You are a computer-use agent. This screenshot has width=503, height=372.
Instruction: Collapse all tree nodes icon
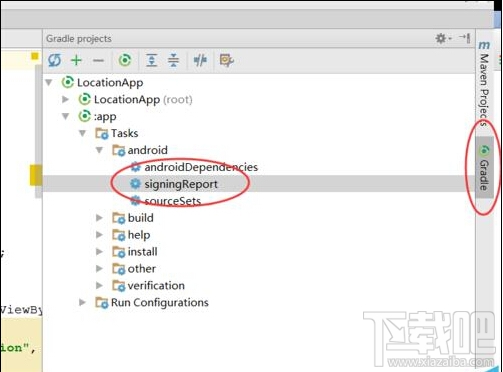pos(173,60)
